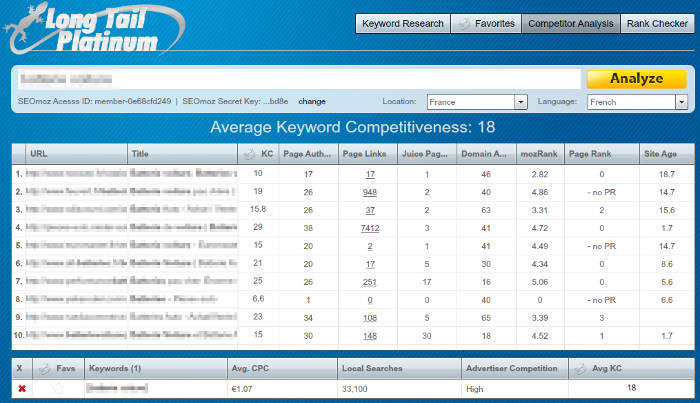Open the page links value 7412

[x=370, y=228]
